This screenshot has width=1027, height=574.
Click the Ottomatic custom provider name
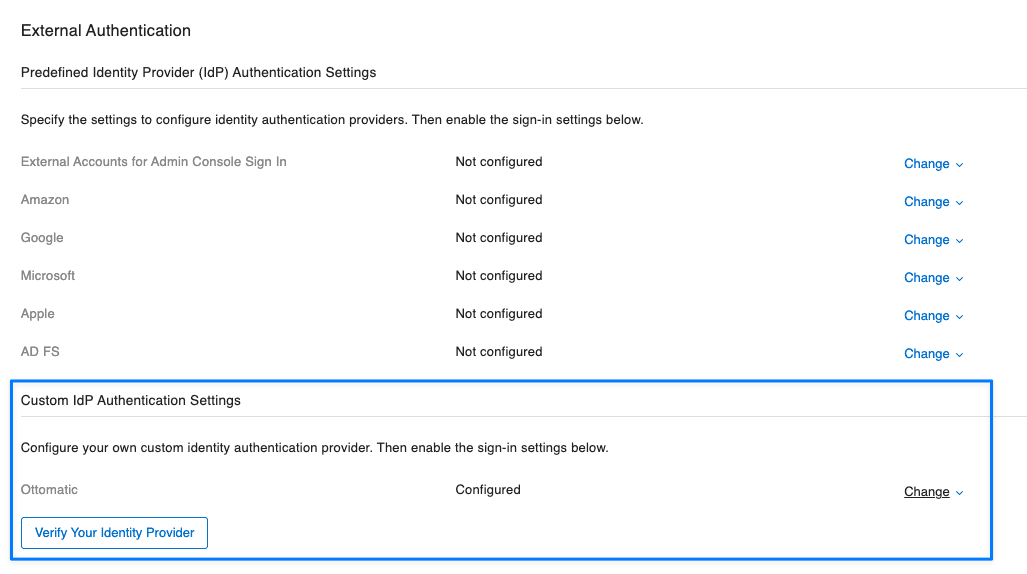click(49, 490)
